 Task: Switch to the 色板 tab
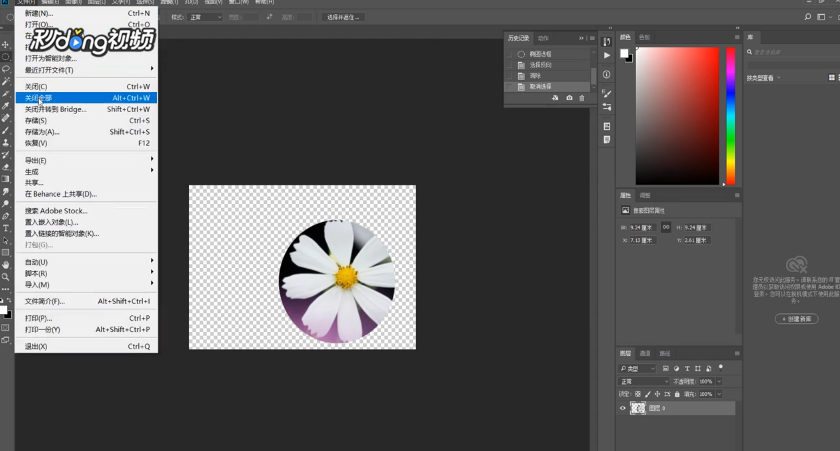[644, 37]
